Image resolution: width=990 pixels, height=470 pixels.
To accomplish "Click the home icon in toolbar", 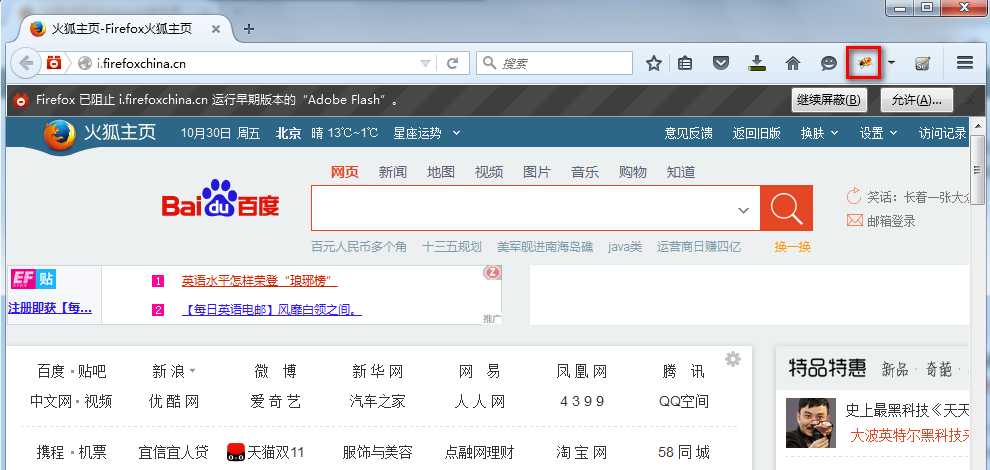I will [x=792, y=63].
